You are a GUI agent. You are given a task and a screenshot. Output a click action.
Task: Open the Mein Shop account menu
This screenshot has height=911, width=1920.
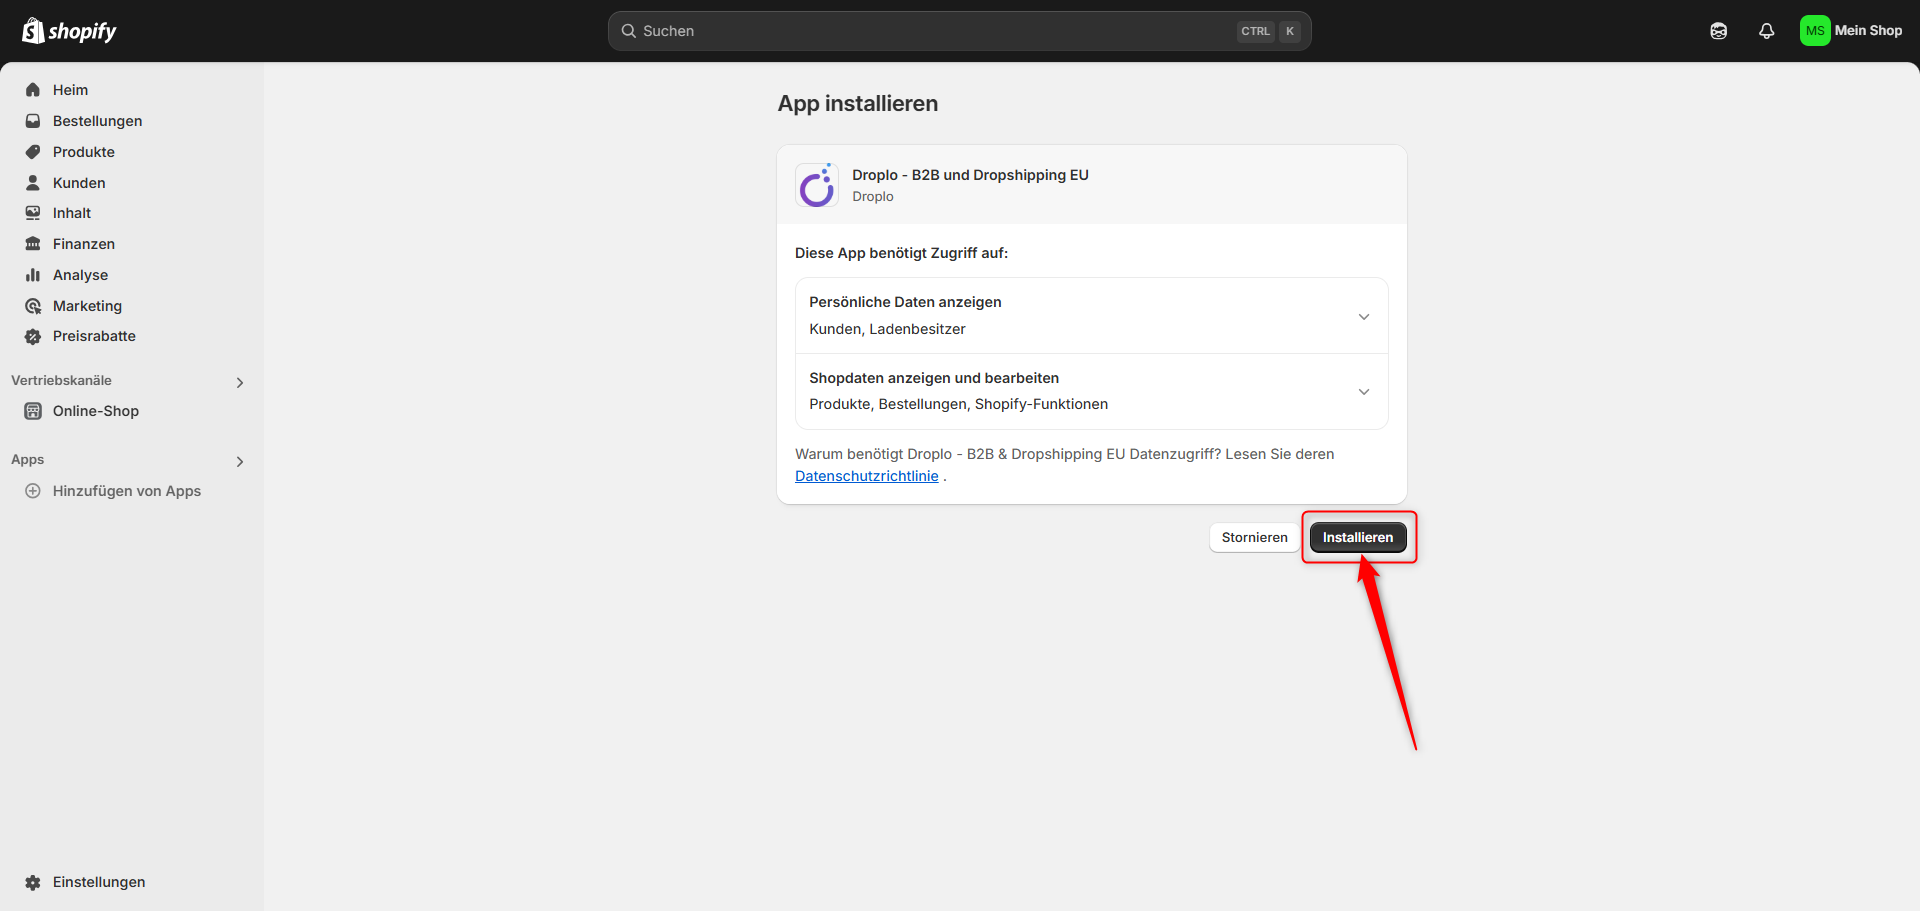(1851, 31)
